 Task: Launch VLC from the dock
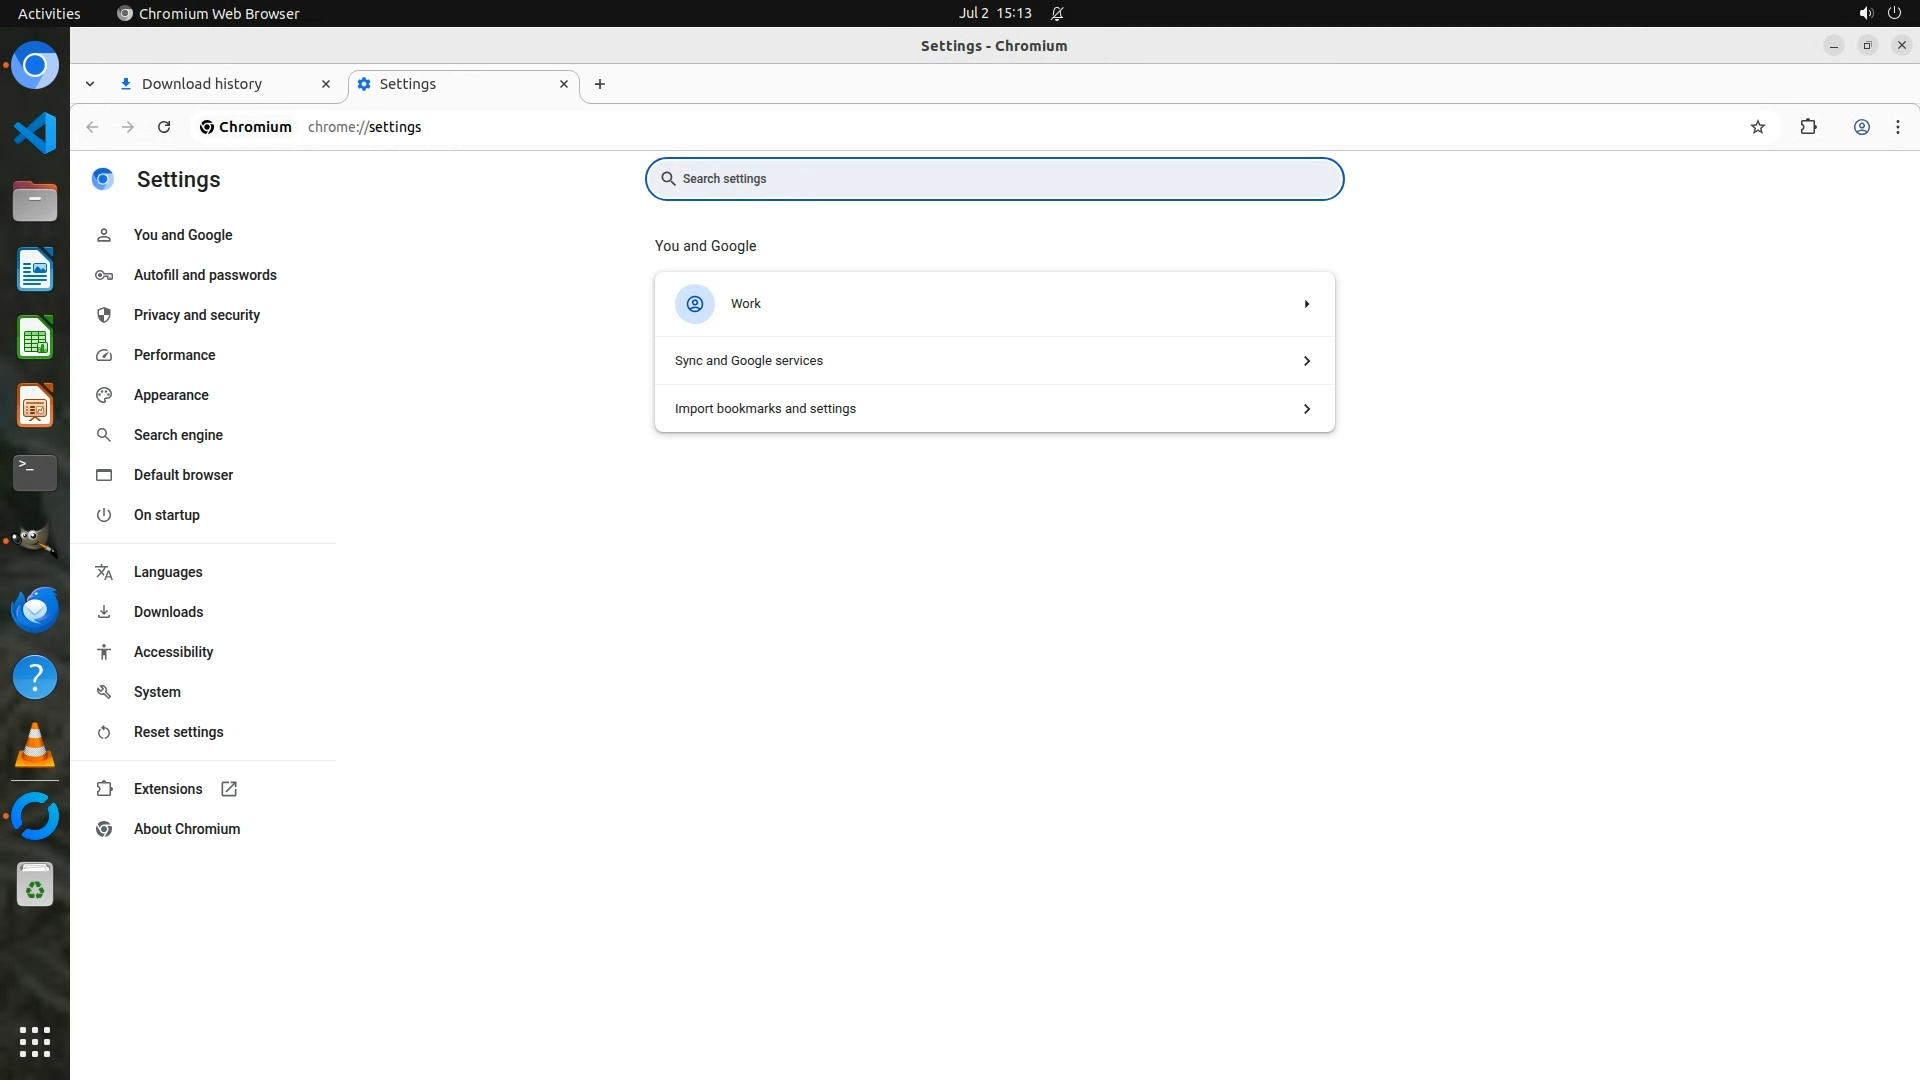35,746
